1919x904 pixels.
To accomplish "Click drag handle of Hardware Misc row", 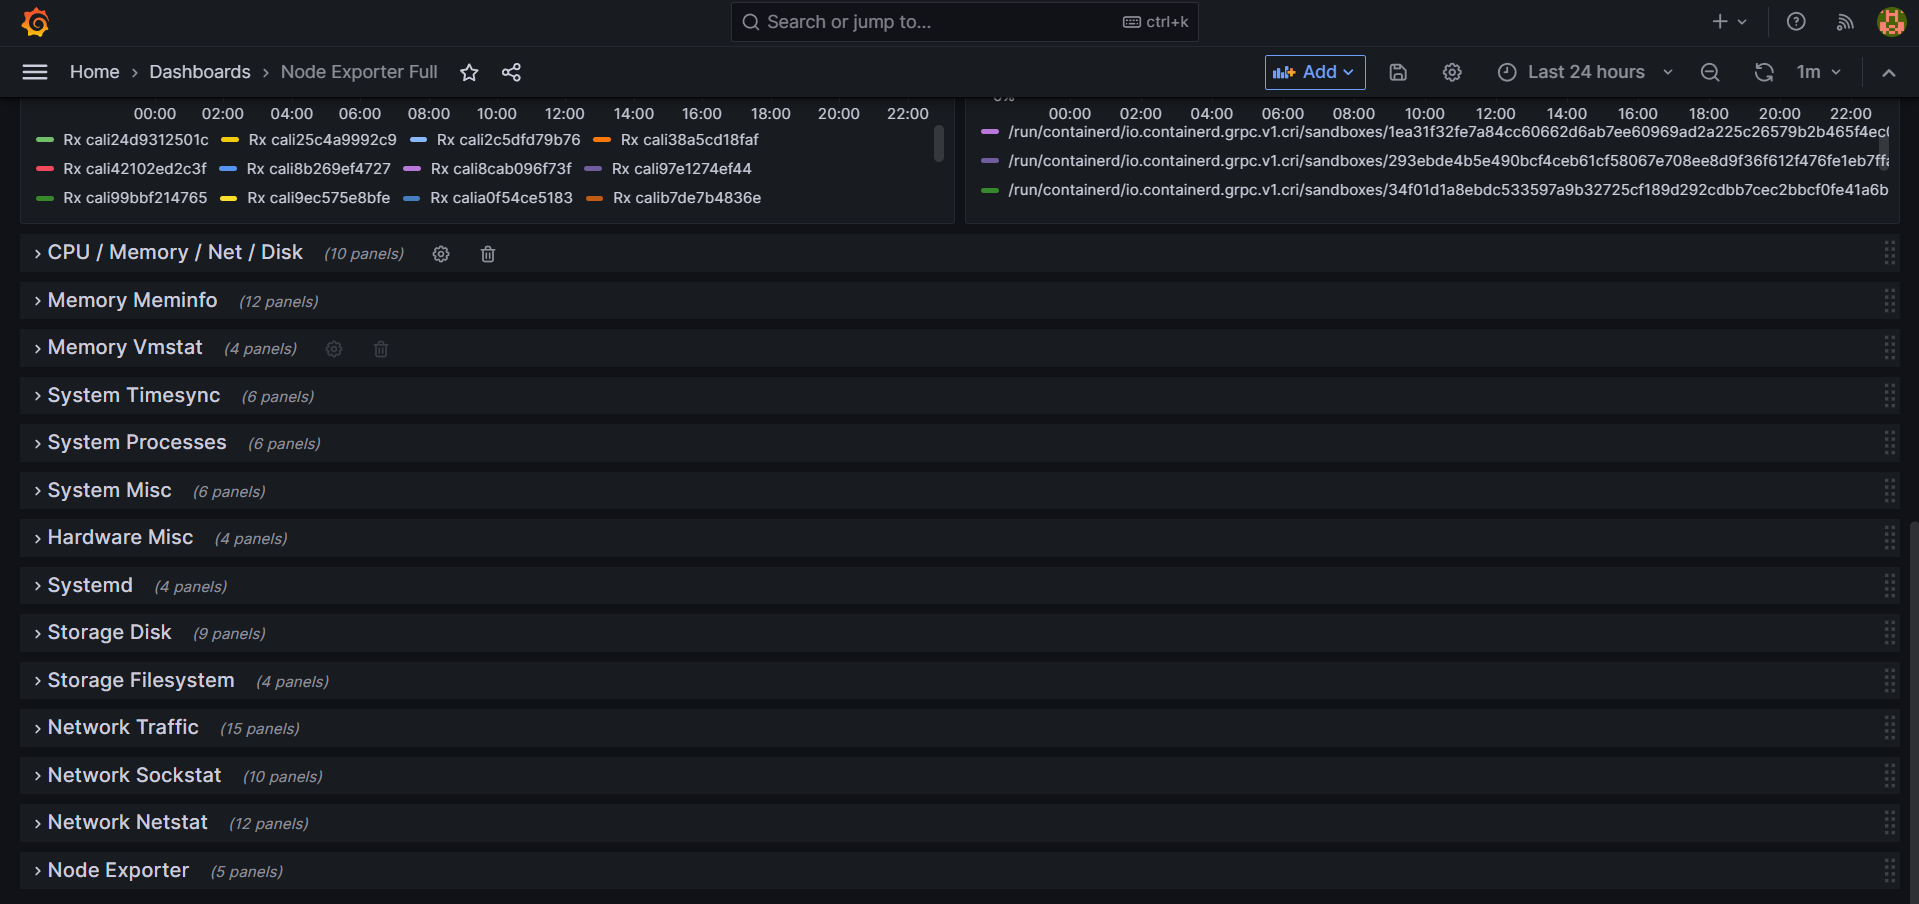I will pos(1889,537).
